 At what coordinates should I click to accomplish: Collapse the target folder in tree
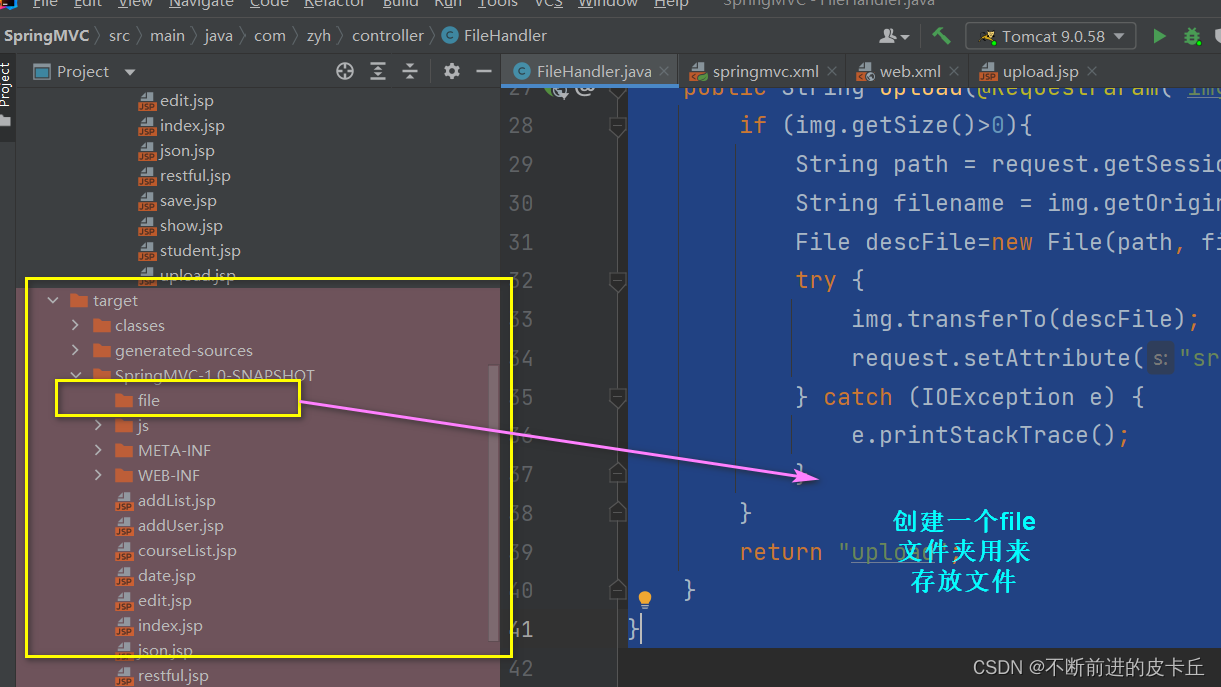click(x=53, y=300)
